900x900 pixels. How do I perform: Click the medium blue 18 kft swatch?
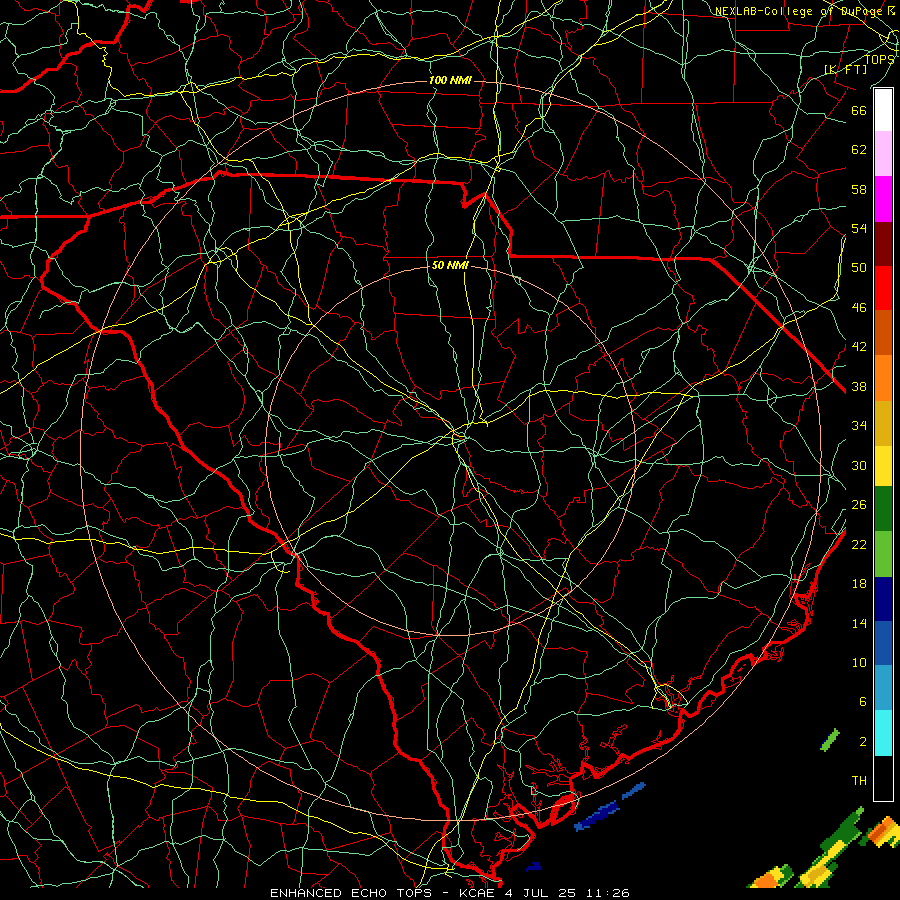click(x=883, y=643)
